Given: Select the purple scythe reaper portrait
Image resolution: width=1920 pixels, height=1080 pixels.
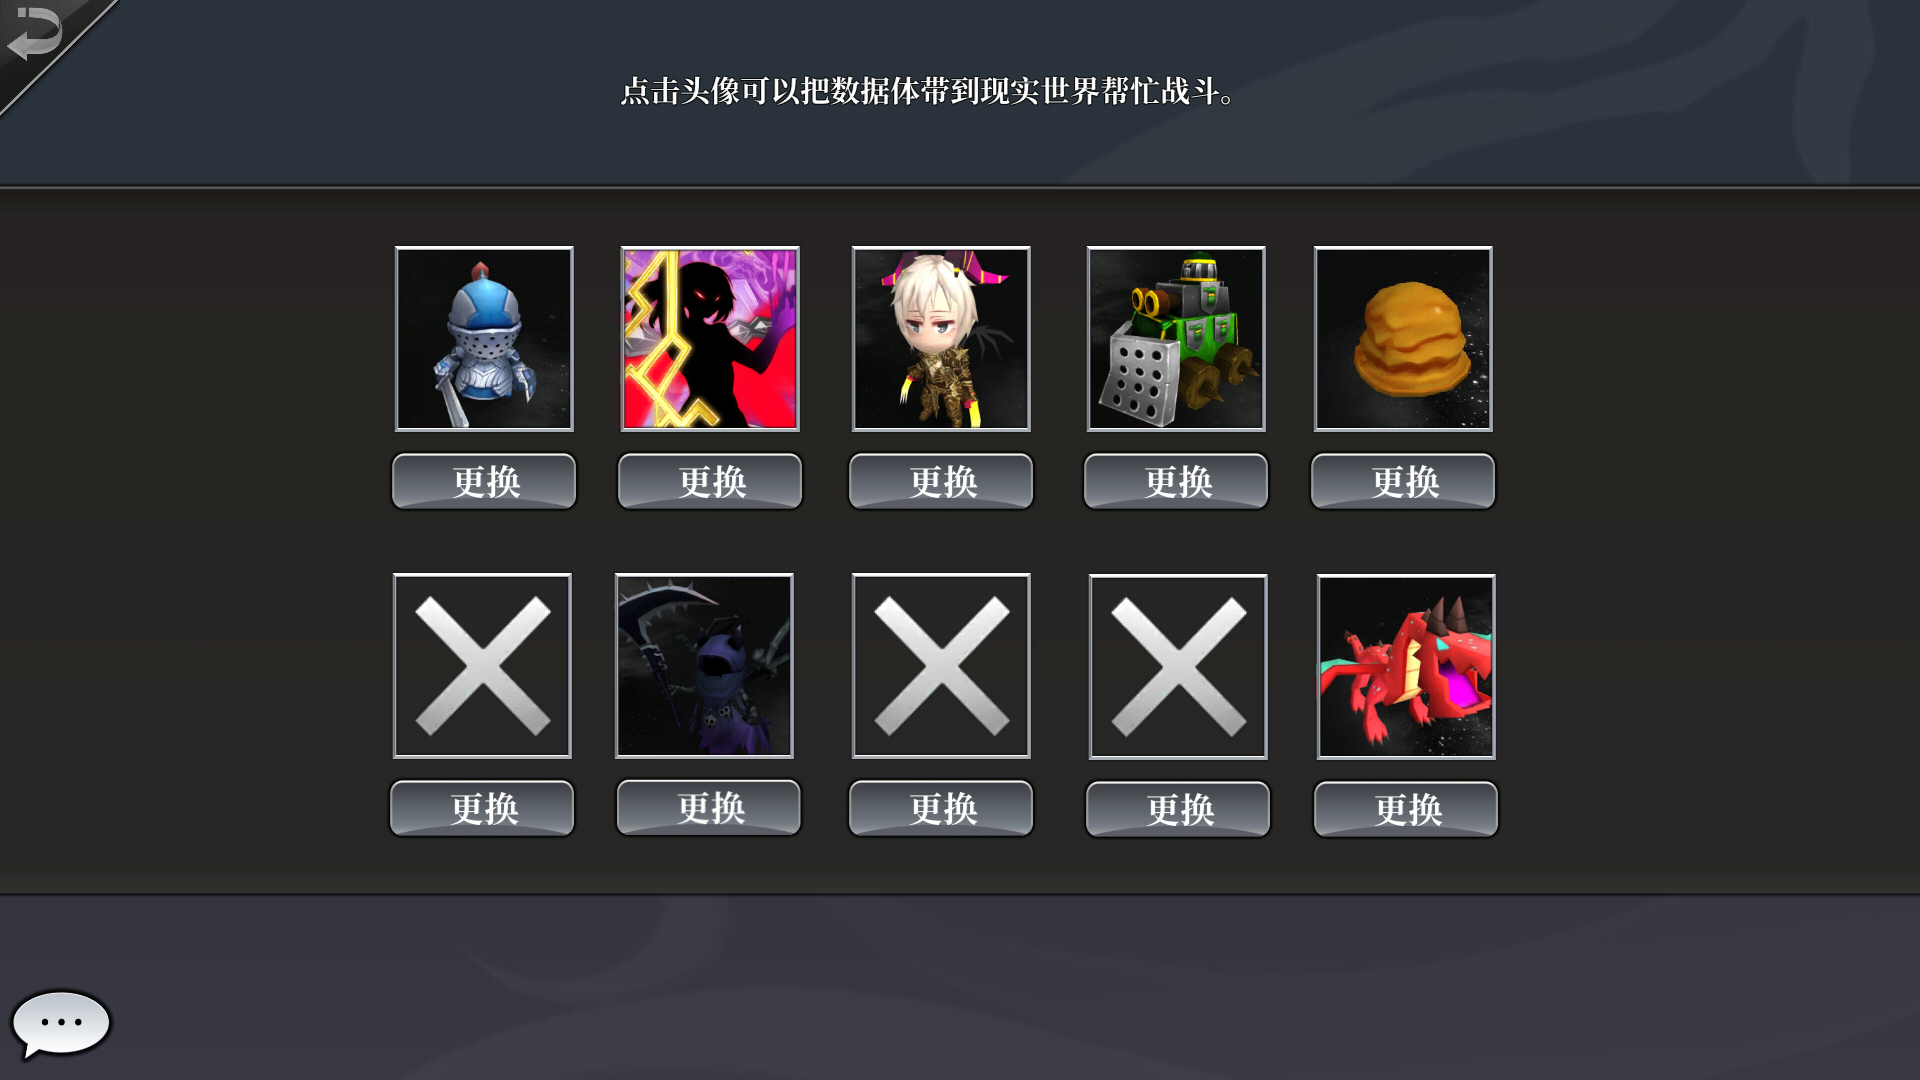Looking at the screenshot, I should pos(704,666).
